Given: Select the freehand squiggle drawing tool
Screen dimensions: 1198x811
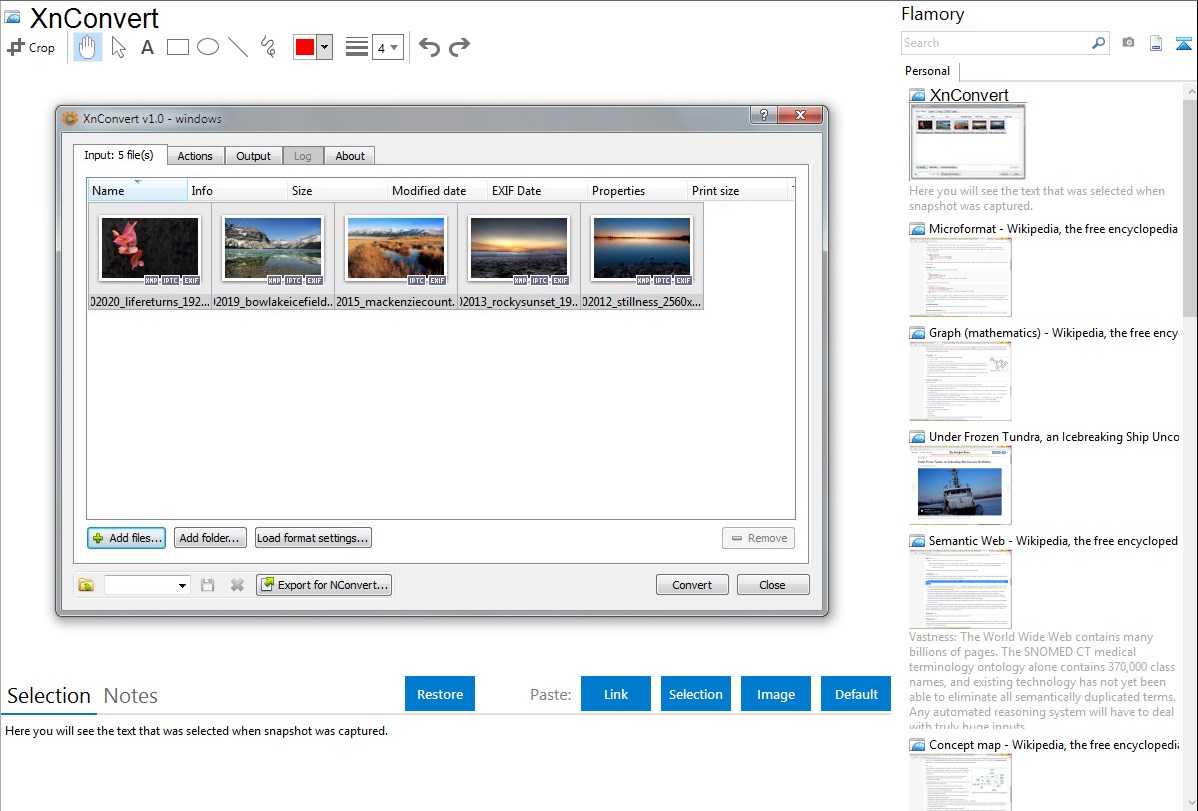Looking at the screenshot, I should tap(268, 47).
